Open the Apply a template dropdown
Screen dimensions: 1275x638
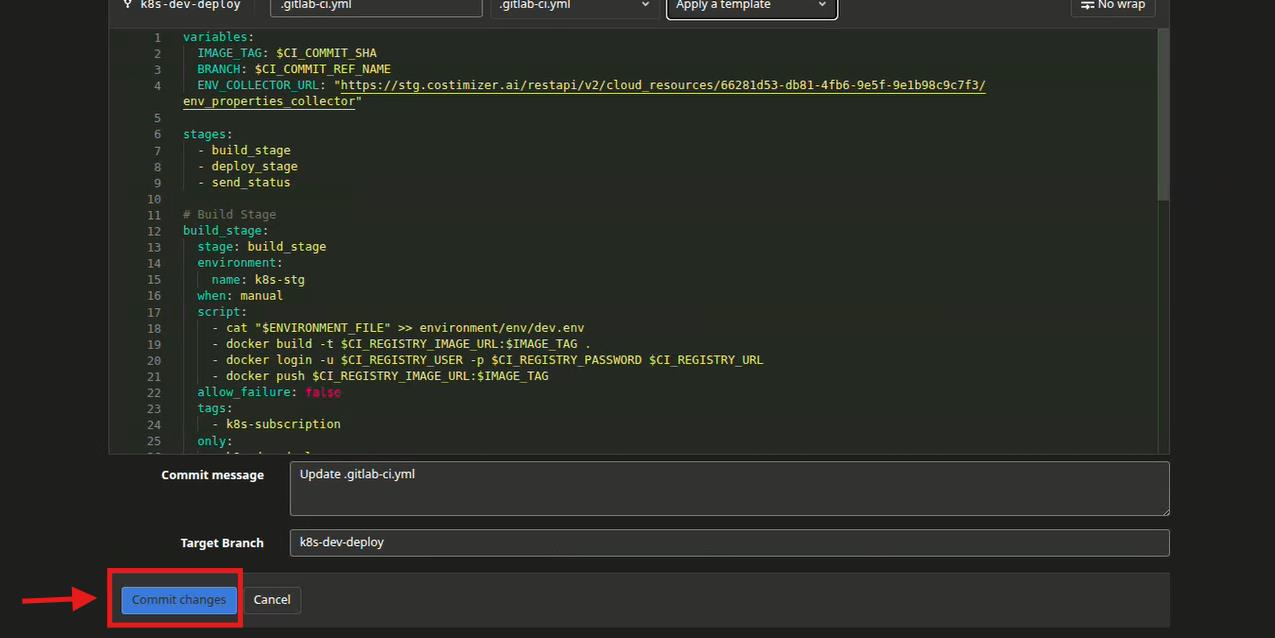pos(752,6)
